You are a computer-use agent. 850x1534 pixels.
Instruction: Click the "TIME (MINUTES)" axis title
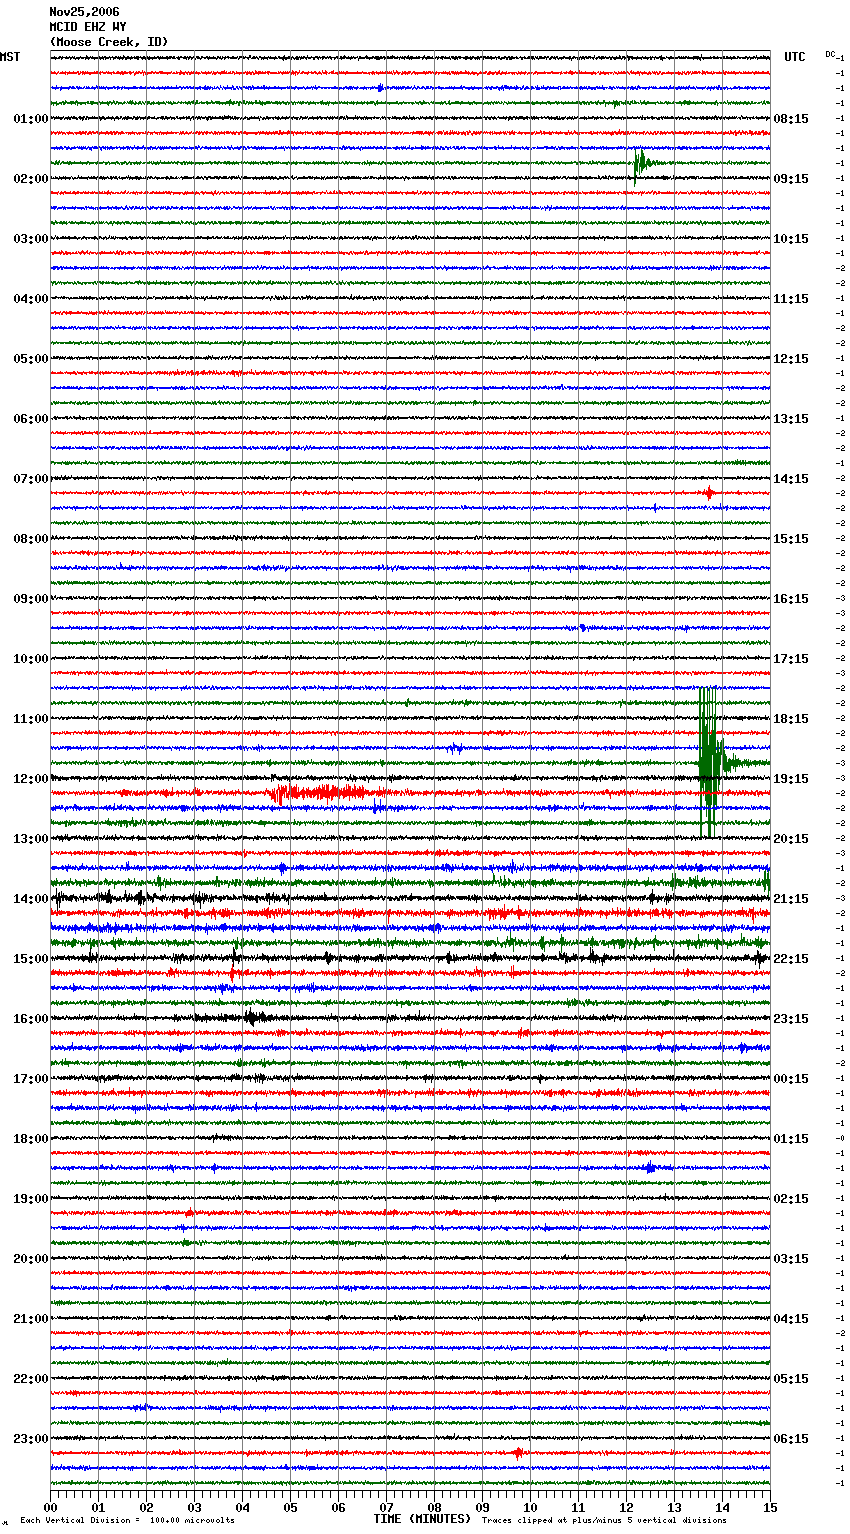422,1519
